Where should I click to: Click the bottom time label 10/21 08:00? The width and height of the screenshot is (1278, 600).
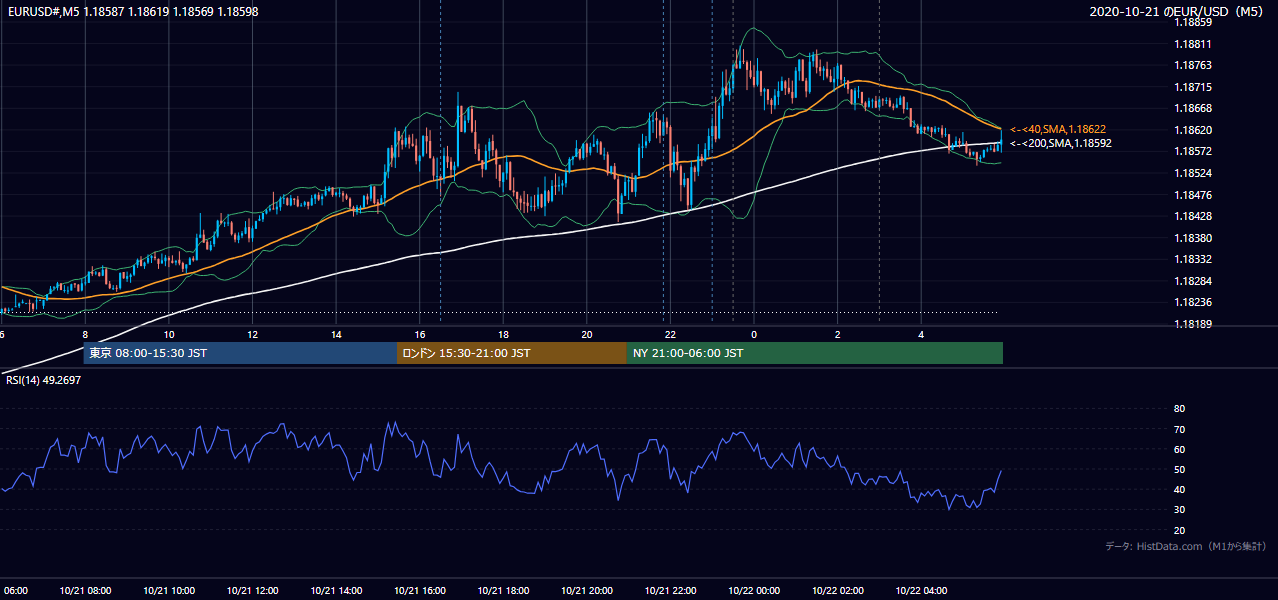pyautogui.click(x=85, y=591)
